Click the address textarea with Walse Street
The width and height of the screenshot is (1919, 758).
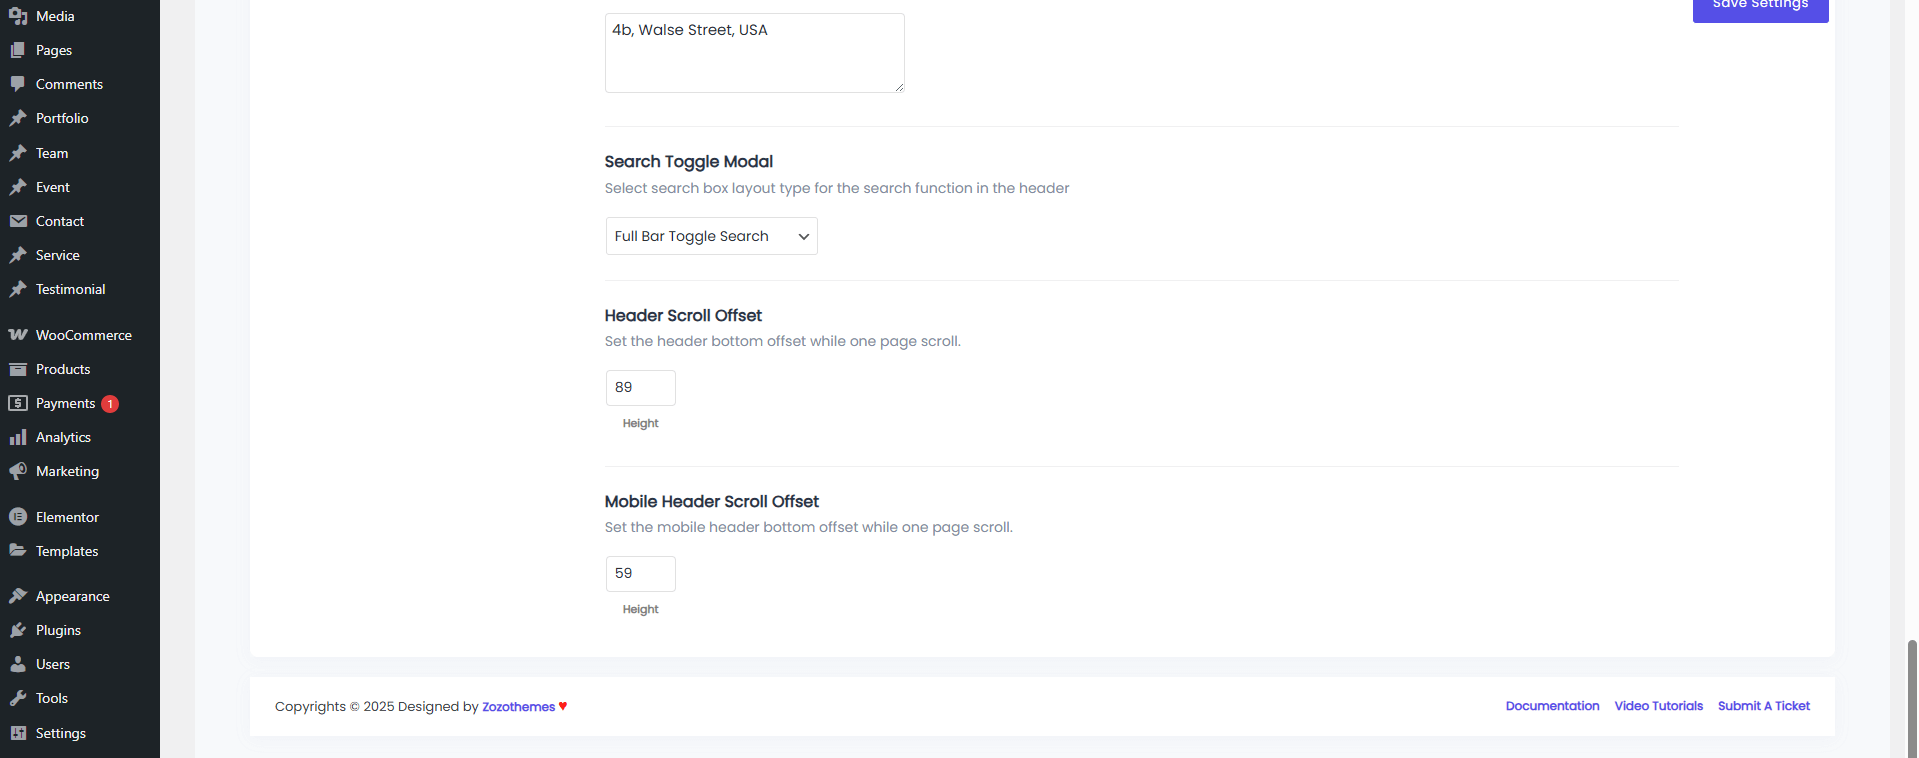(x=754, y=53)
